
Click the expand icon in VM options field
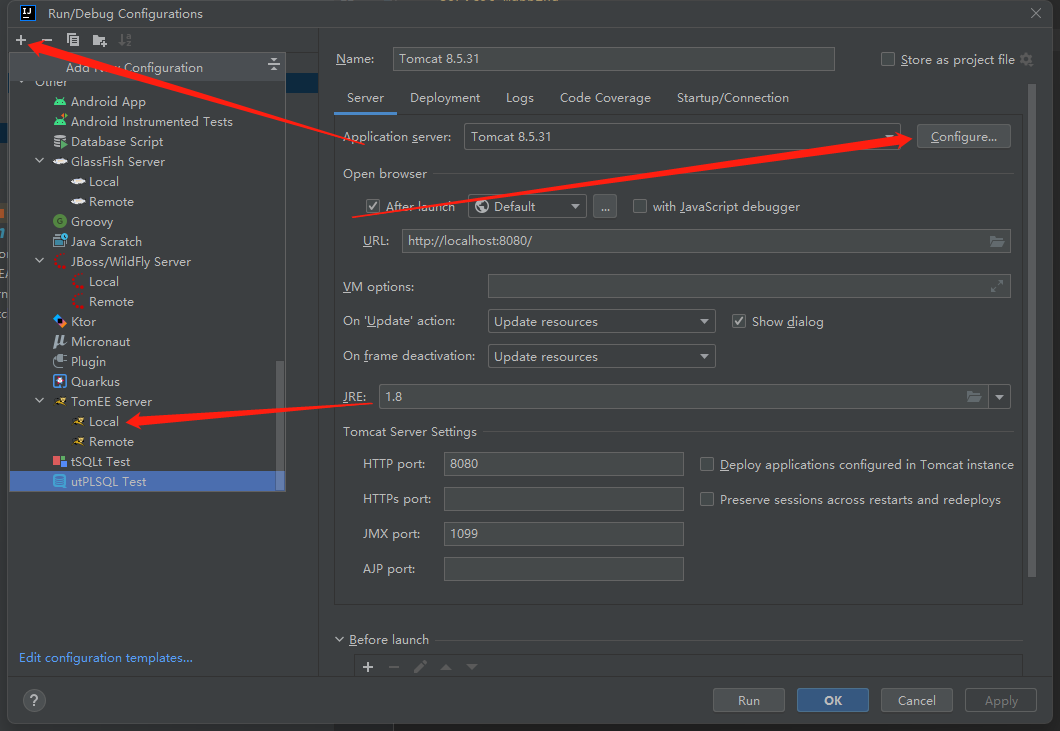point(996,287)
